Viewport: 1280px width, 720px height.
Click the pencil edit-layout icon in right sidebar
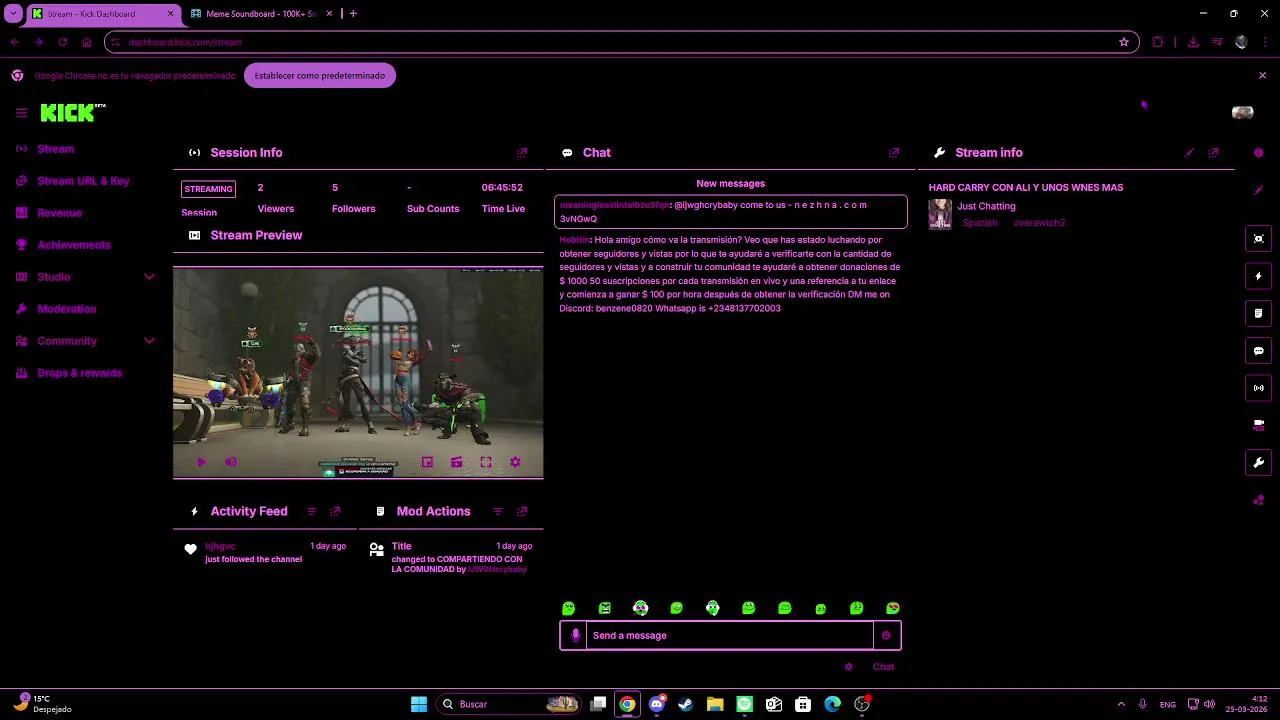pos(1258,190)
